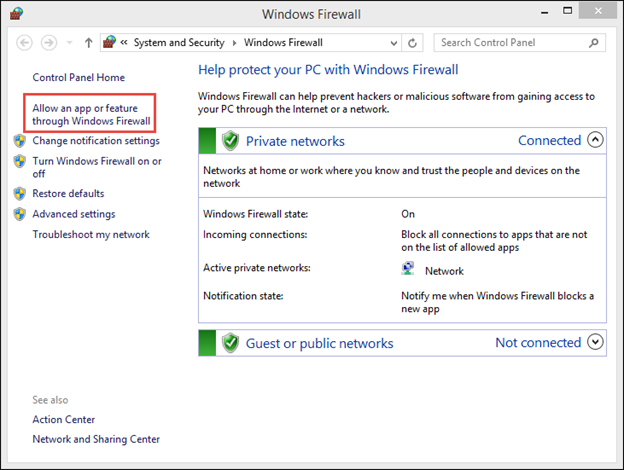Click the Help protect your PC heading
This screenshot has height=470, width=624.
[328, 70]
